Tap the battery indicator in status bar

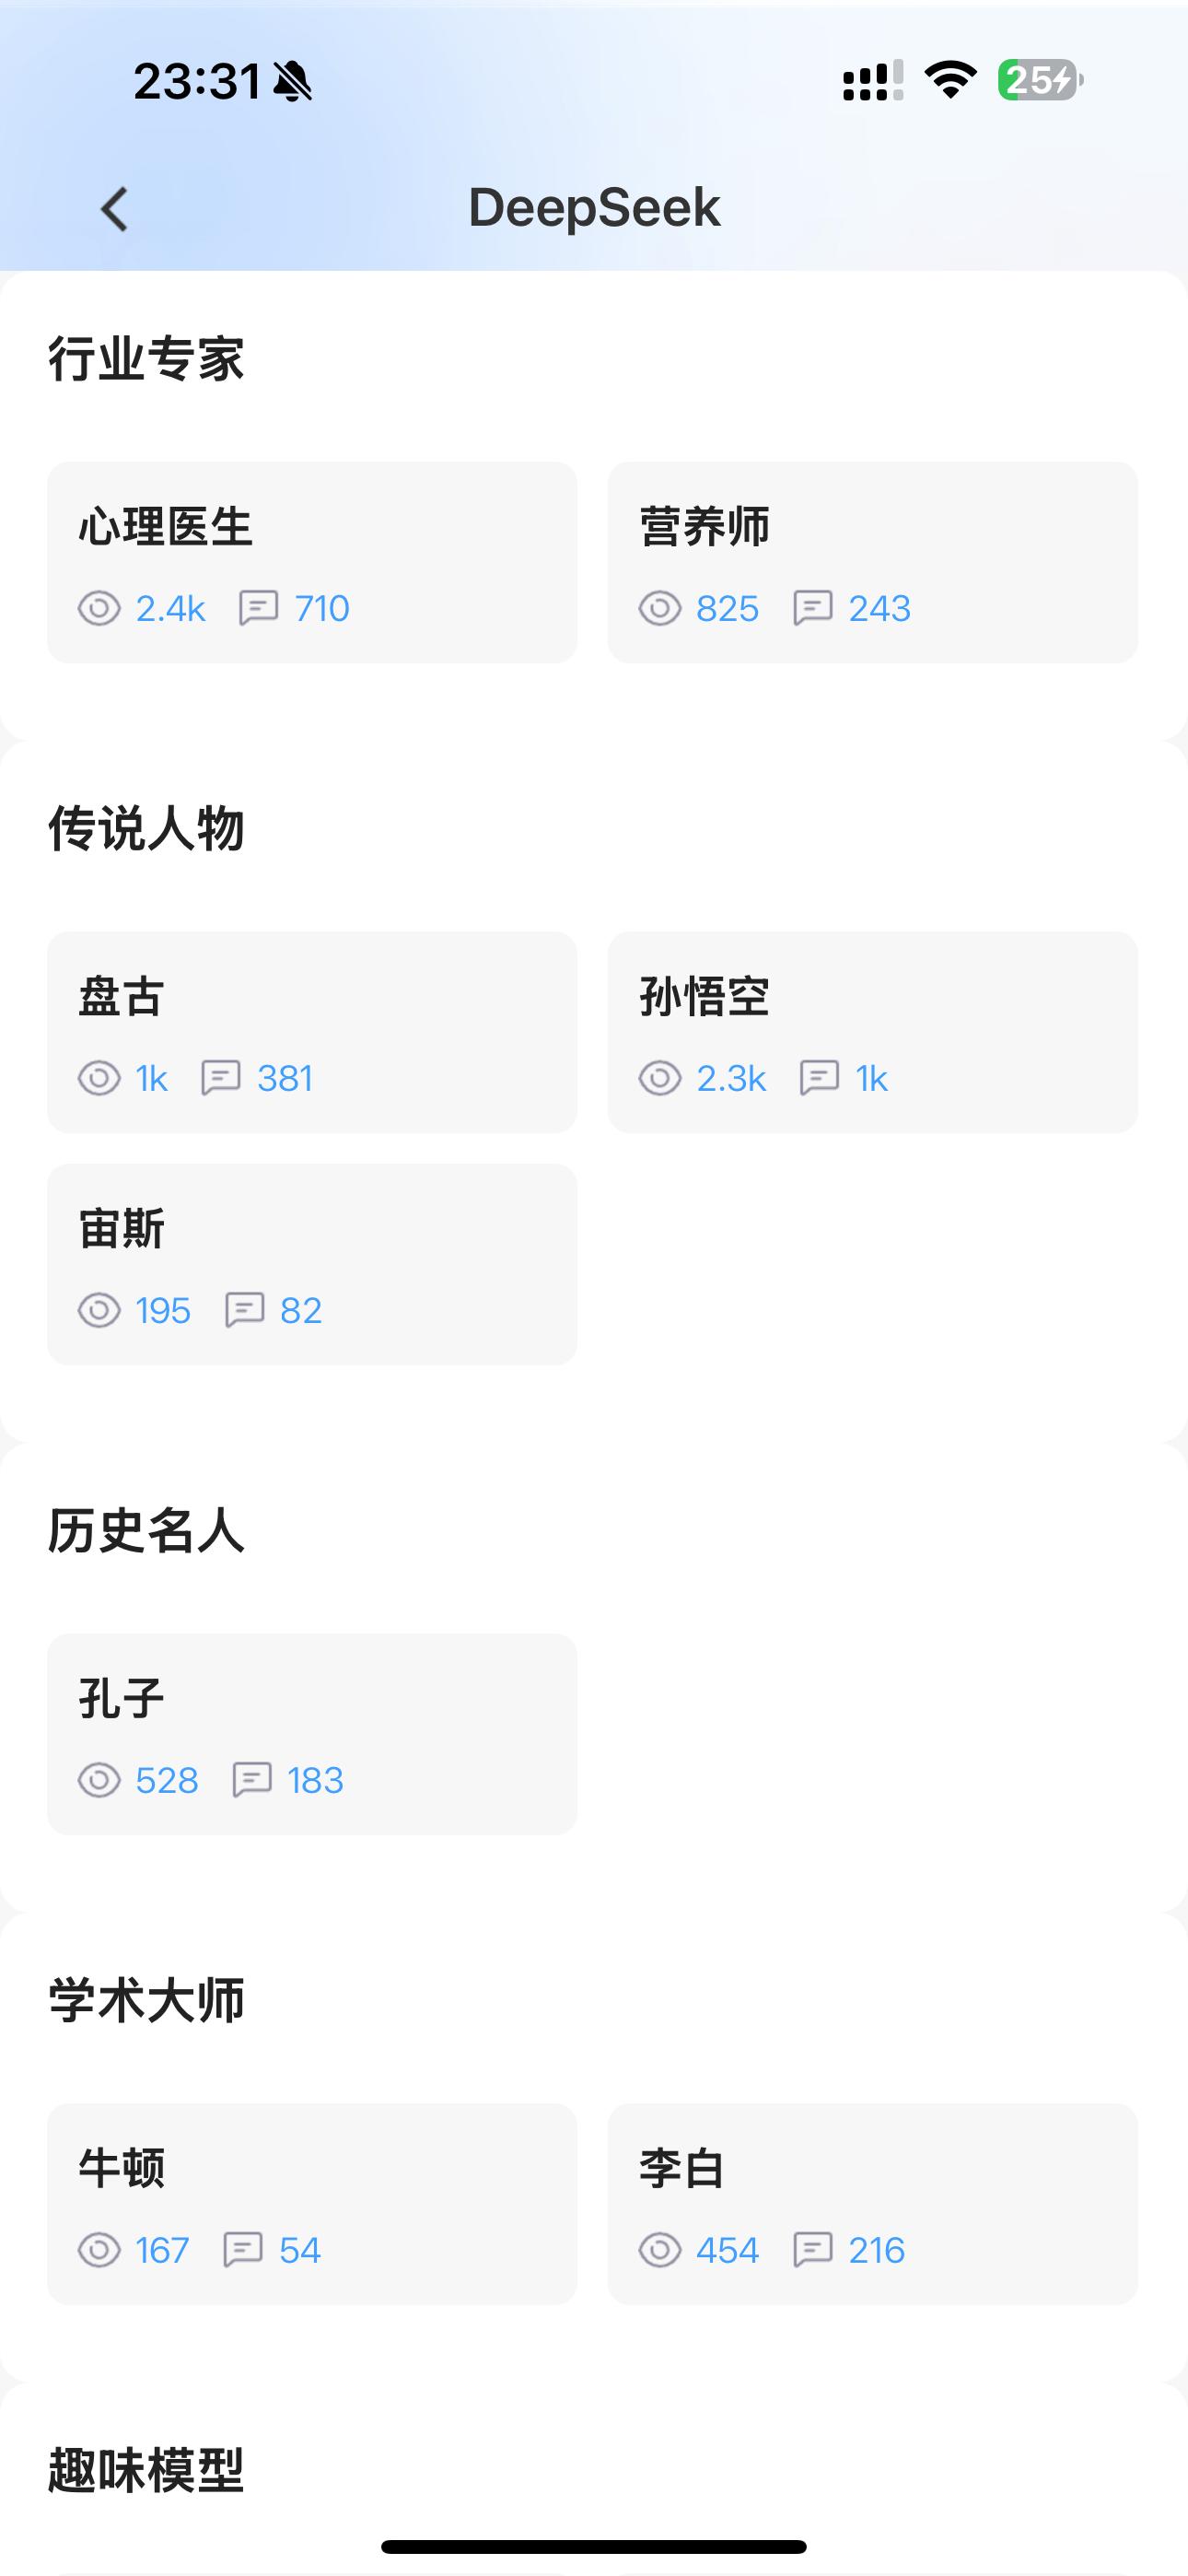point(1040,80)
